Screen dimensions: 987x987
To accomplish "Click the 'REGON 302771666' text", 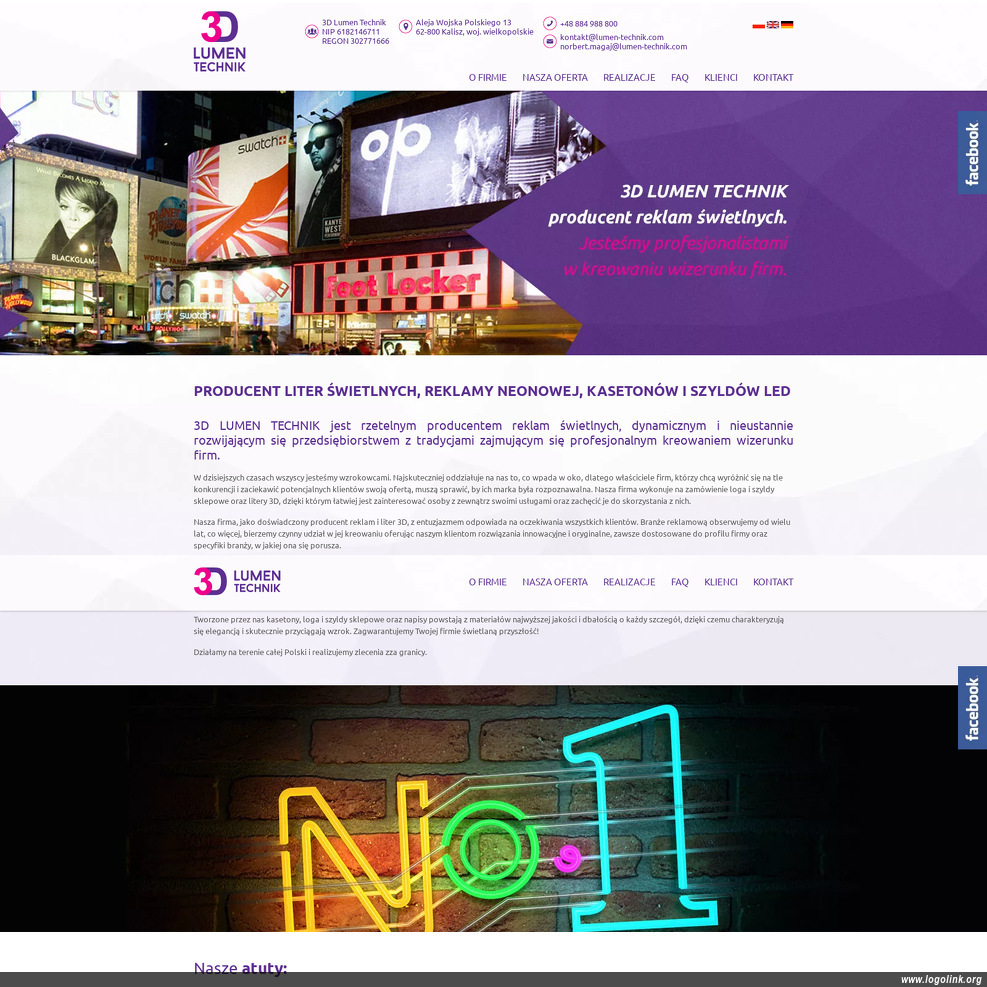I will pos(356,42).
